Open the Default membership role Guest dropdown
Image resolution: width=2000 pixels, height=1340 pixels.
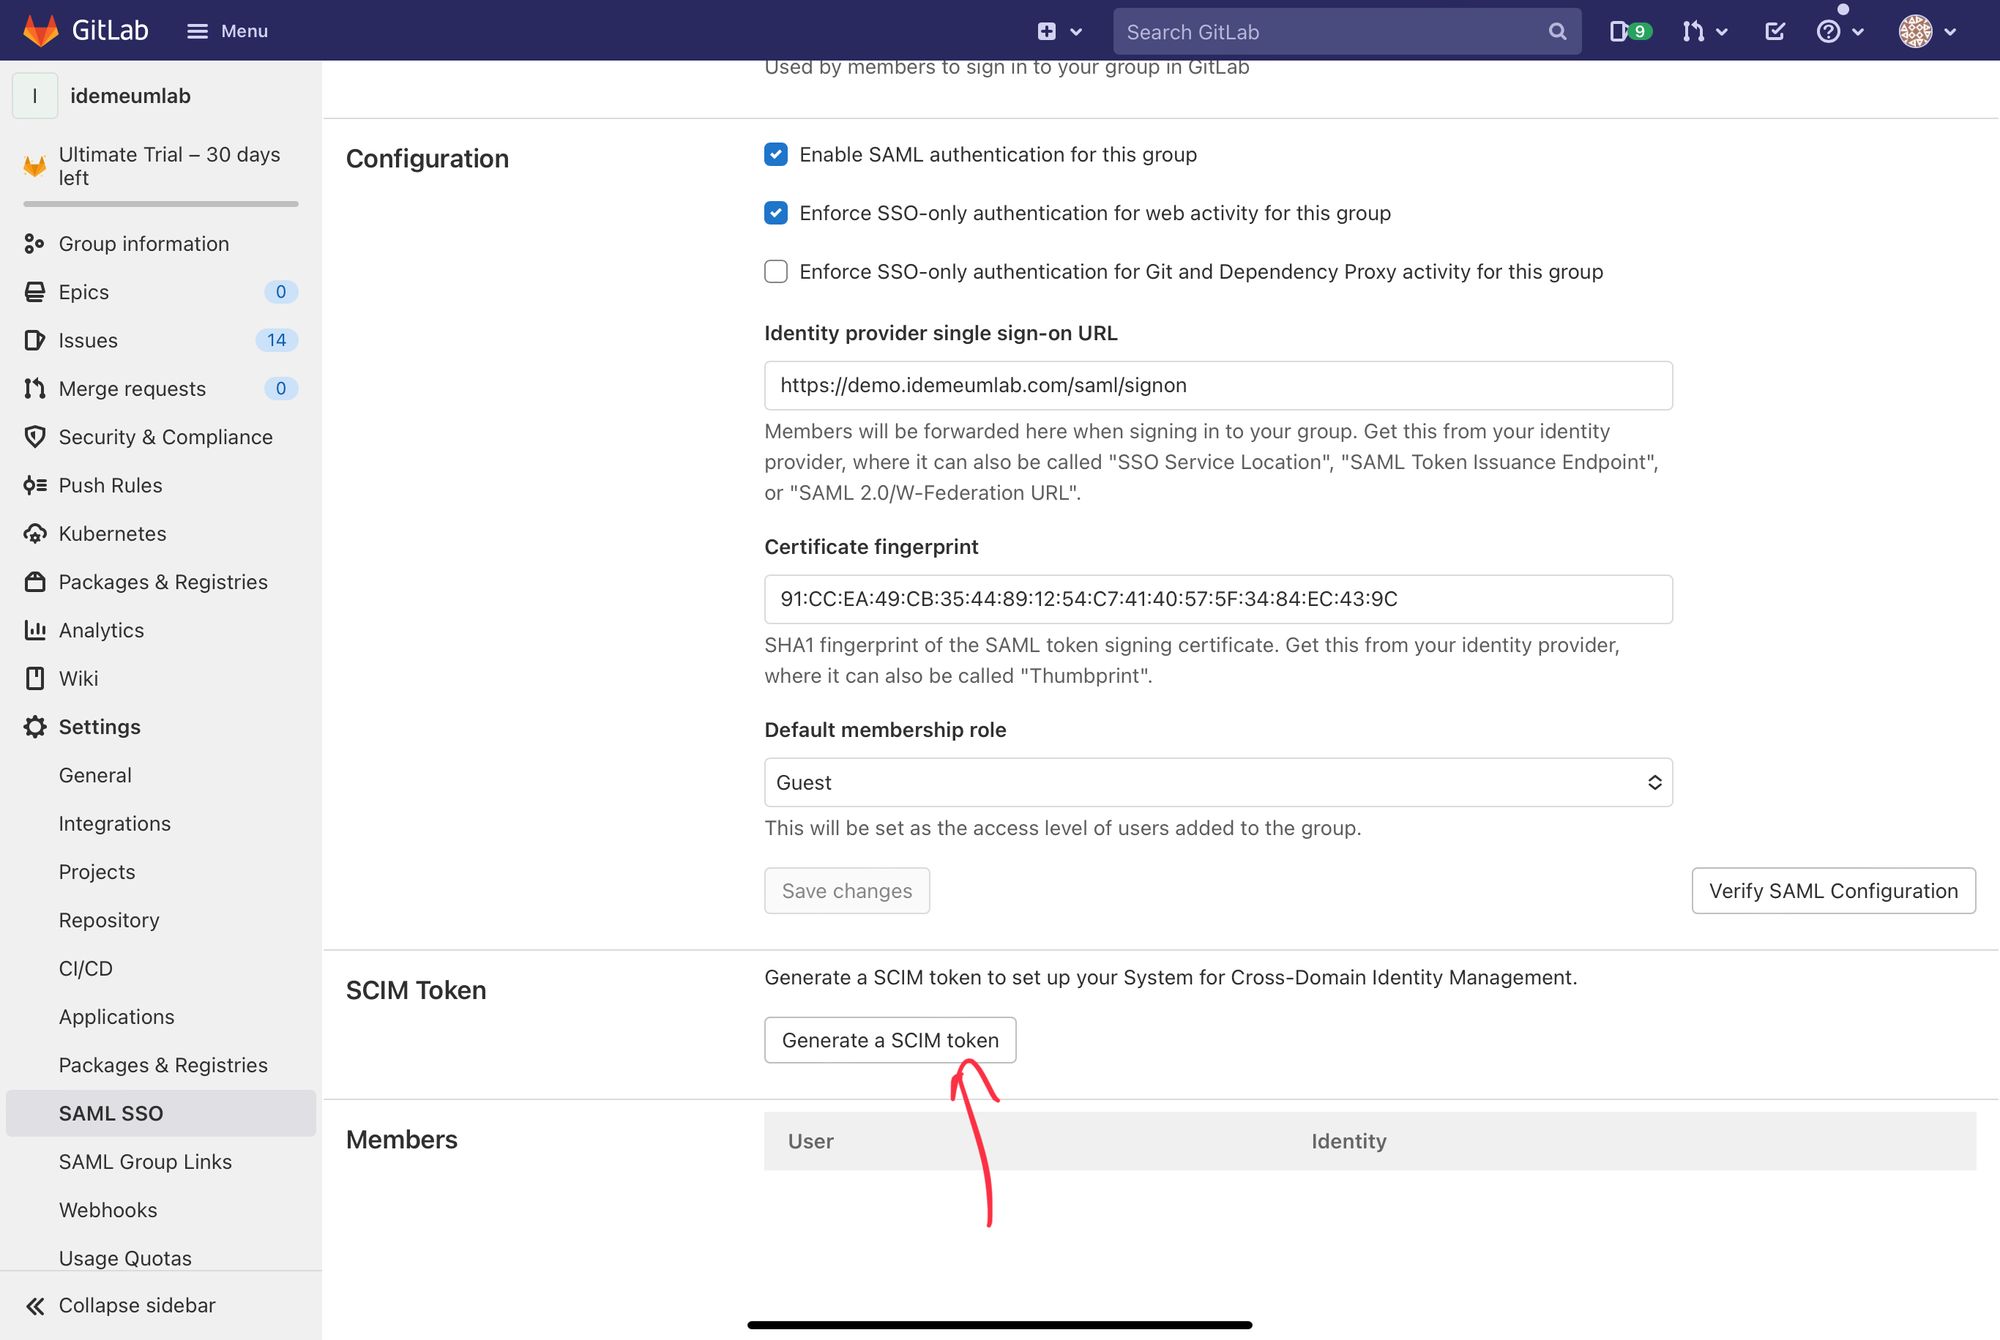tap(1218, 782)
